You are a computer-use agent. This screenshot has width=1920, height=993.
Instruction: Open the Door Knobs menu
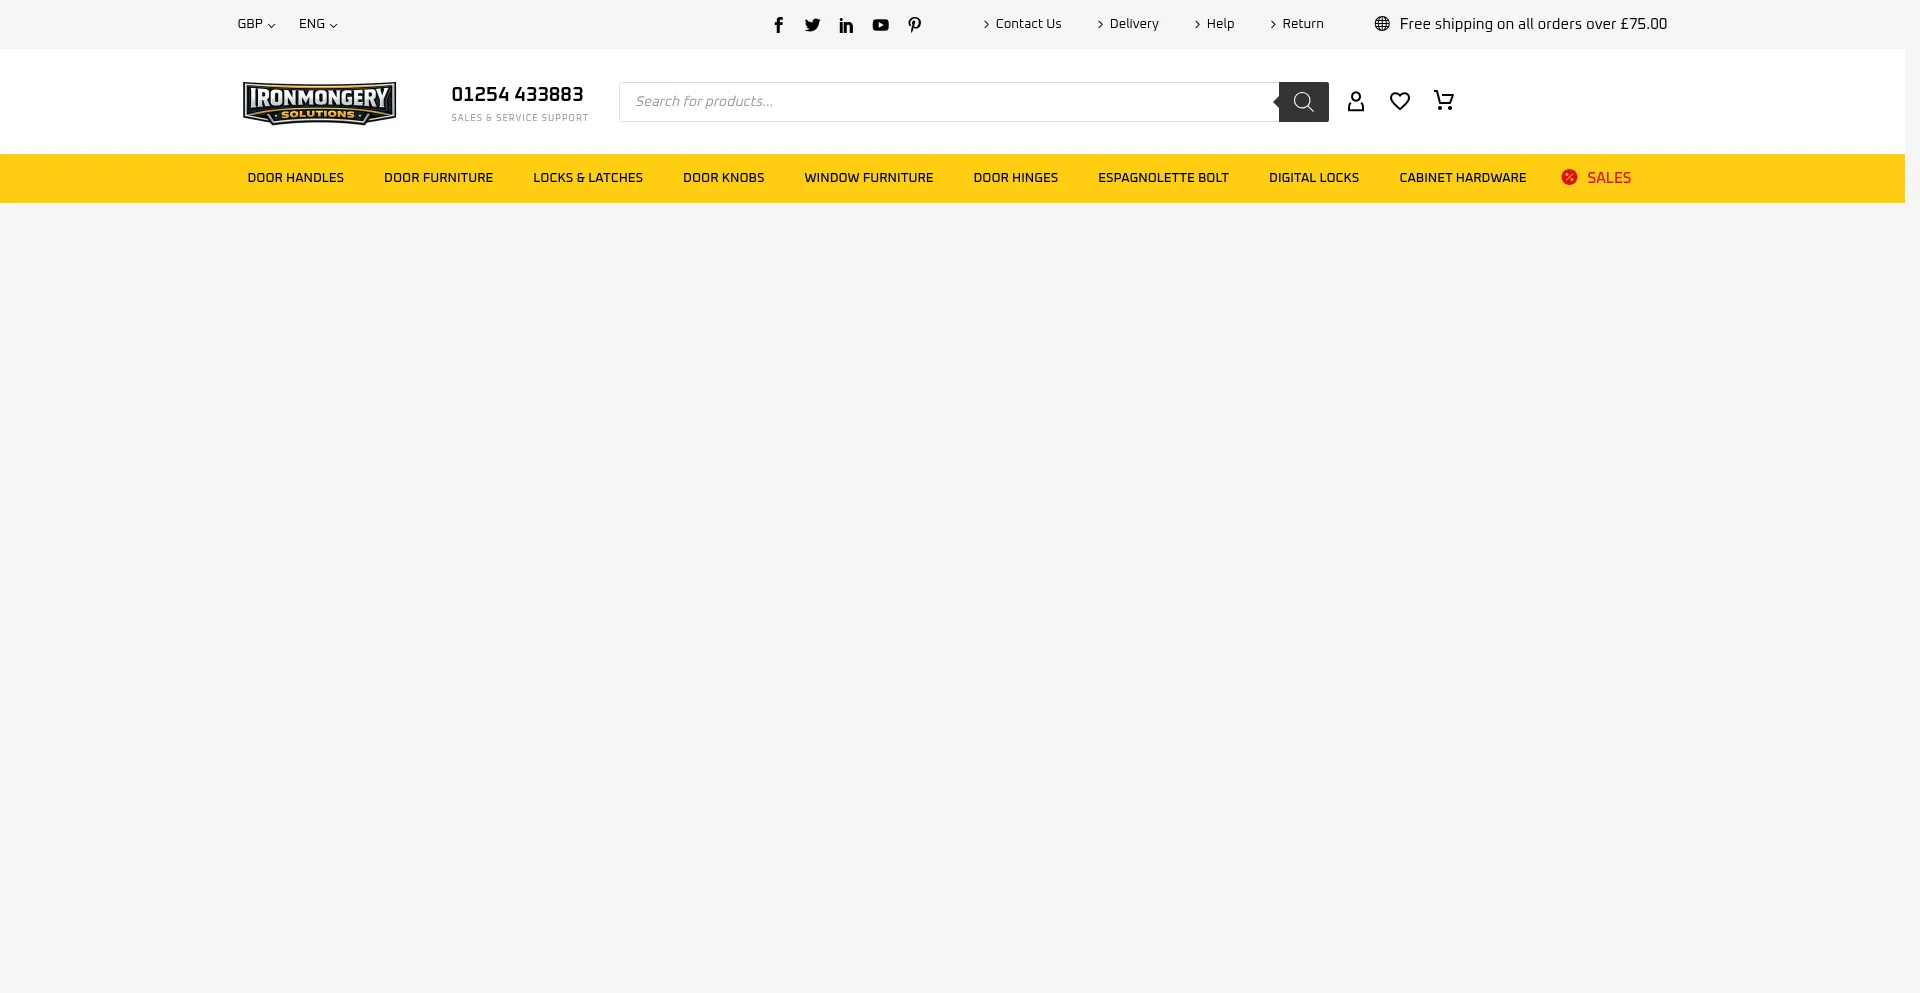tap(723, 178)
